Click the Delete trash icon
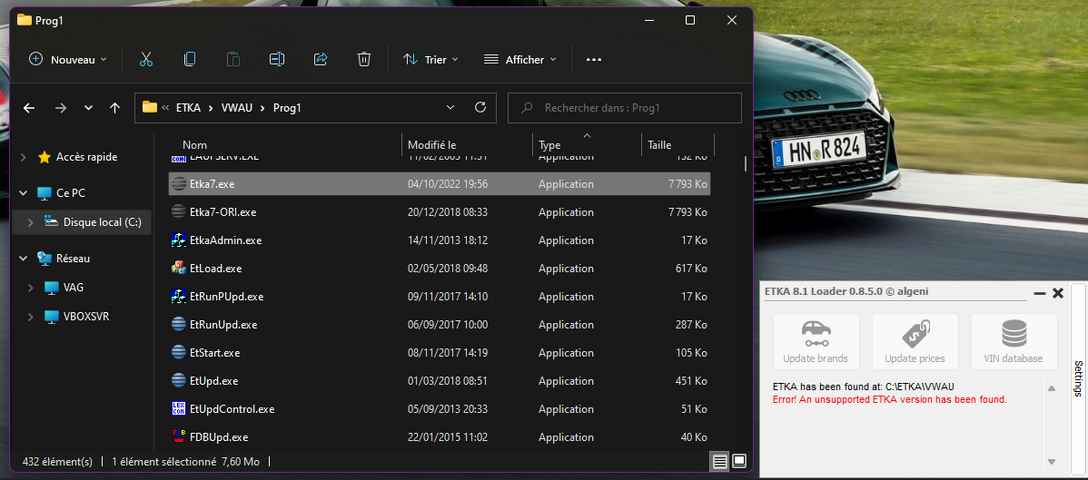 pyautogui.click(x=364, y=60)
